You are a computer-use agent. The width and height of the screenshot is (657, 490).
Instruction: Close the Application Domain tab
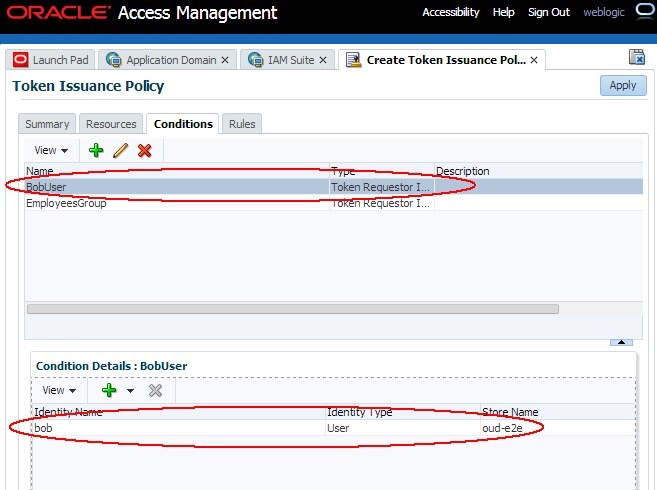coord(225,60)
